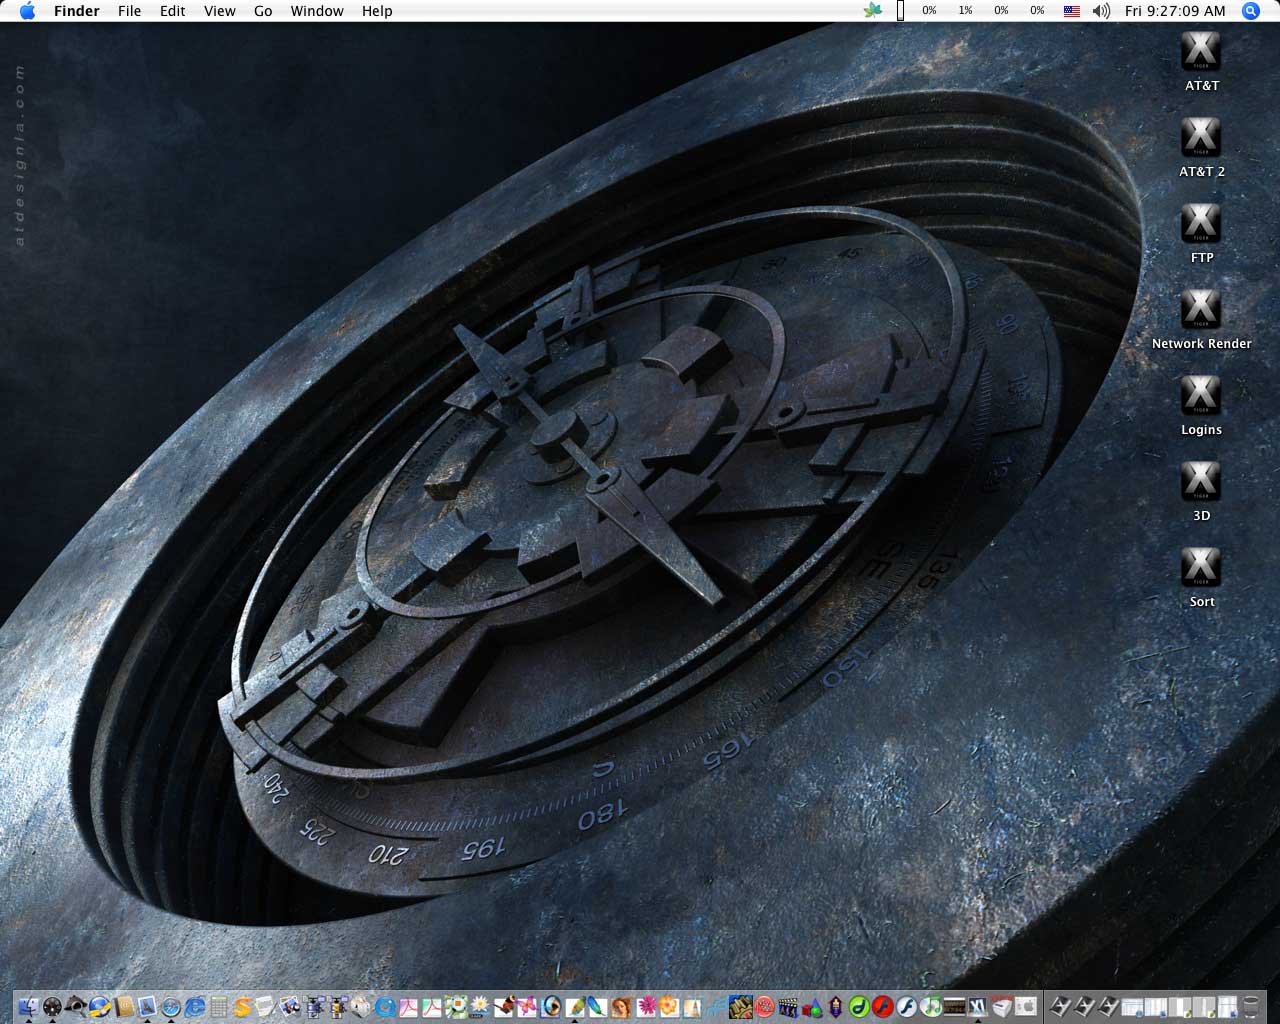Open Address Book in the Dock

(x=123, y=1006)
